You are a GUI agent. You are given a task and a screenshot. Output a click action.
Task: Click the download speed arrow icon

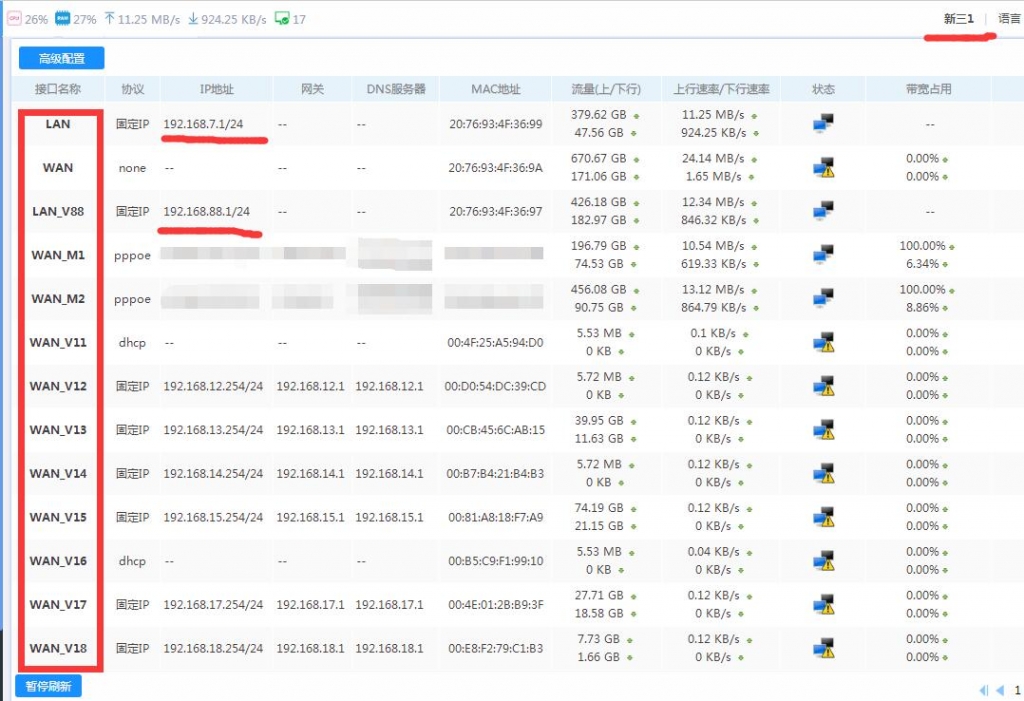coord(194,19)
